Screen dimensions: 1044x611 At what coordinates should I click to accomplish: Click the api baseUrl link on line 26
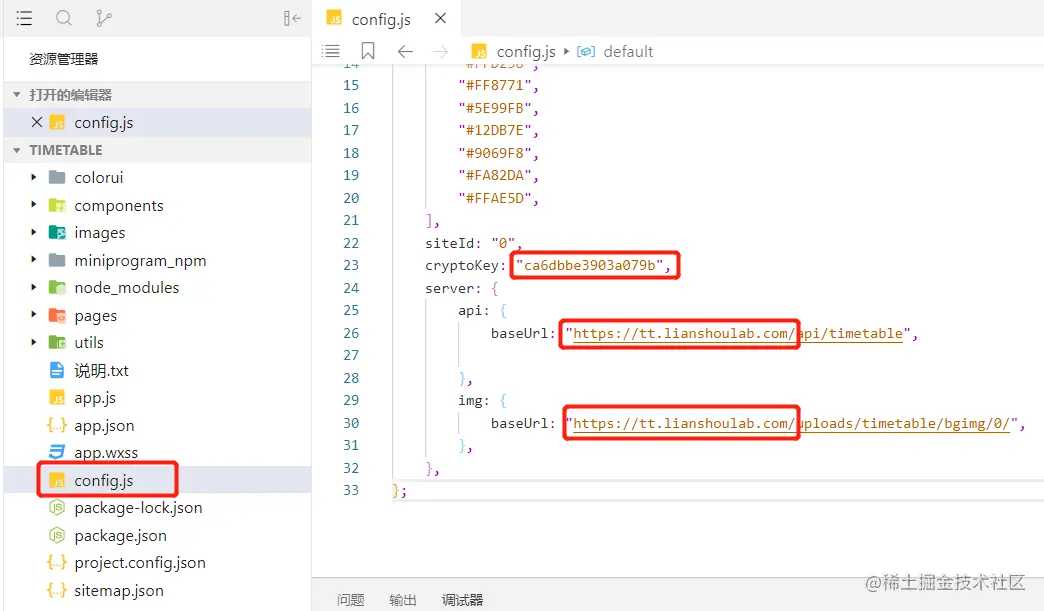[x=738, y=333]
